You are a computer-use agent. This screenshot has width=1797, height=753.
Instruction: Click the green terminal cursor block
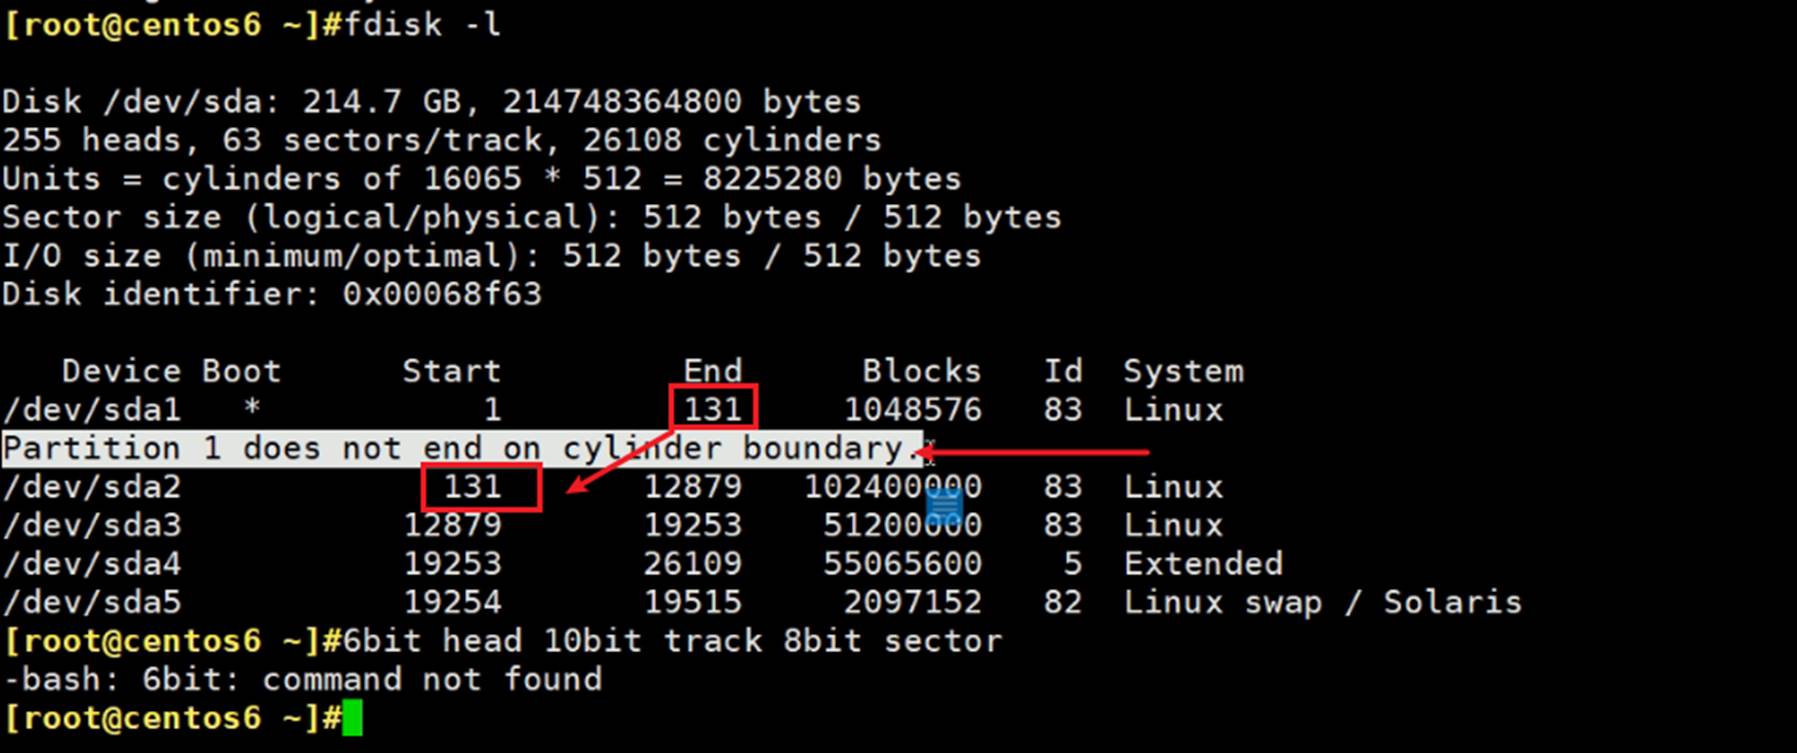coord(352,719)
